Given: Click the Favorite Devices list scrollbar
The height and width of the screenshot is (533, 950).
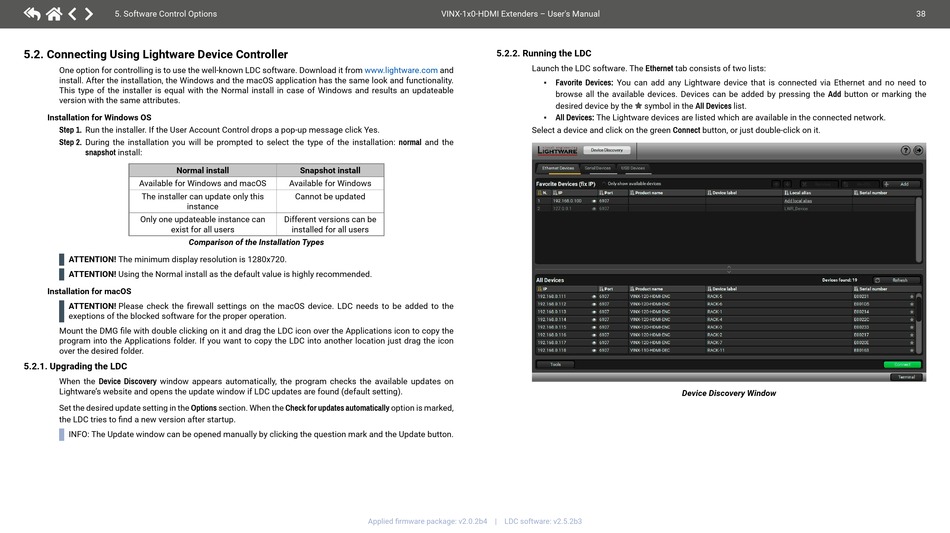Looking at the screenshot, I should coord(919,230).
